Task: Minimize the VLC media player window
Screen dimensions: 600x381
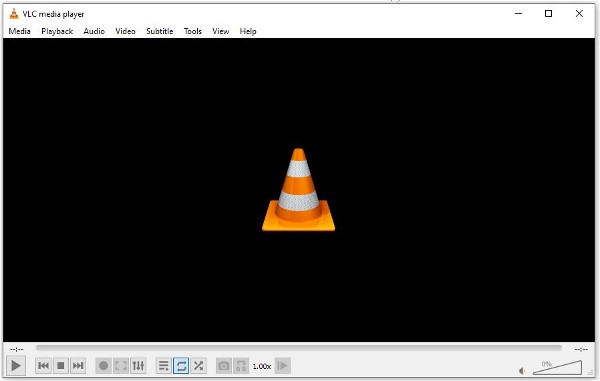Action: pos(518,13)
